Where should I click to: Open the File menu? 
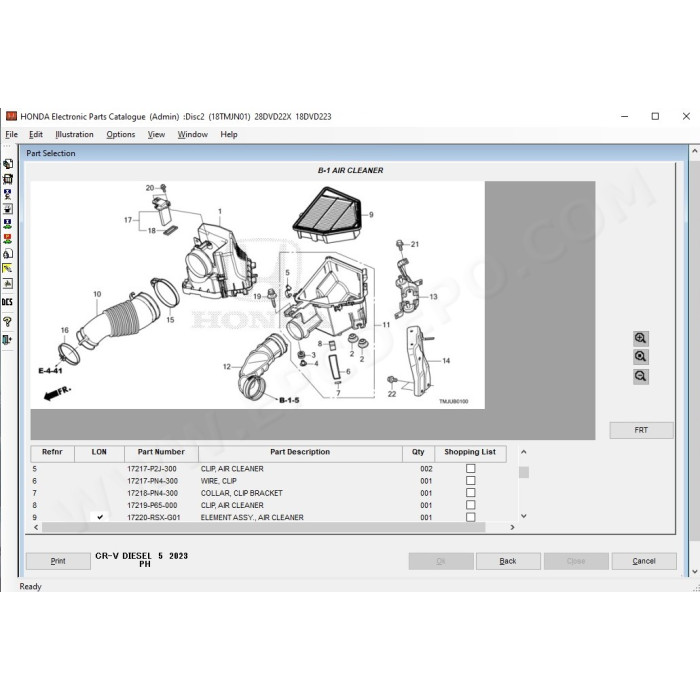click(12, 134)
